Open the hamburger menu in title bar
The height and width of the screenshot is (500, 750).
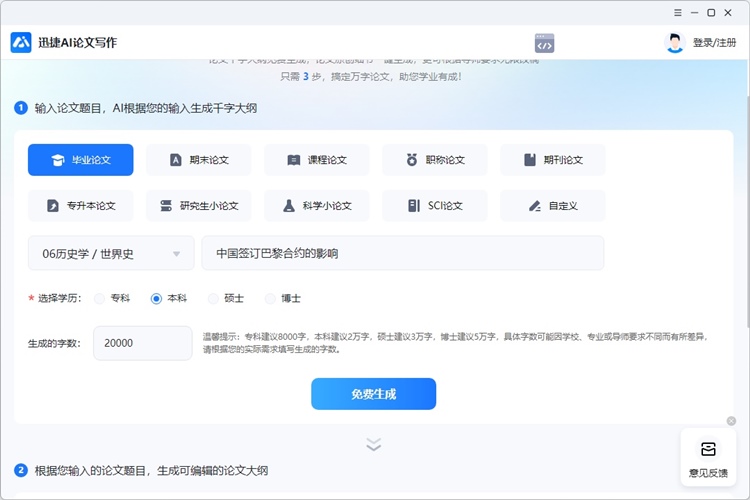point(678,13)
